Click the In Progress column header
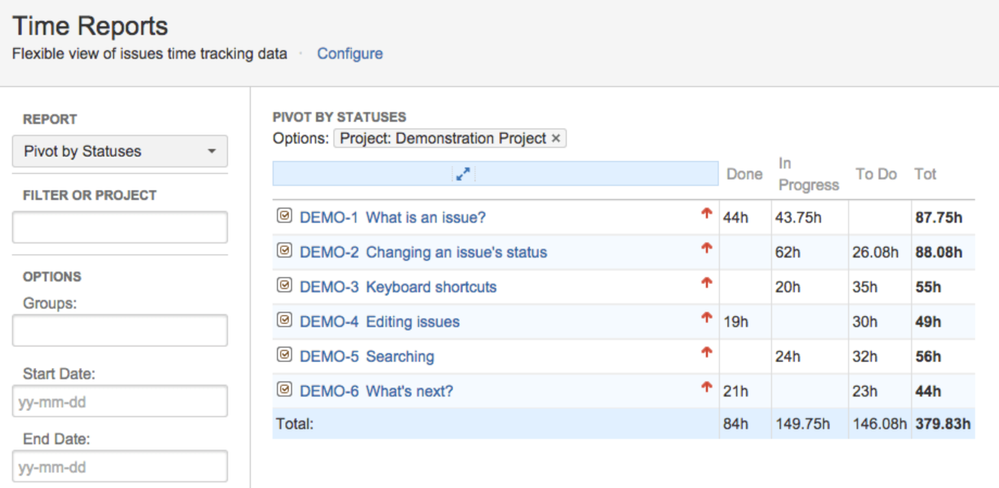Screen dimensions: 999x488 point(808,174)
